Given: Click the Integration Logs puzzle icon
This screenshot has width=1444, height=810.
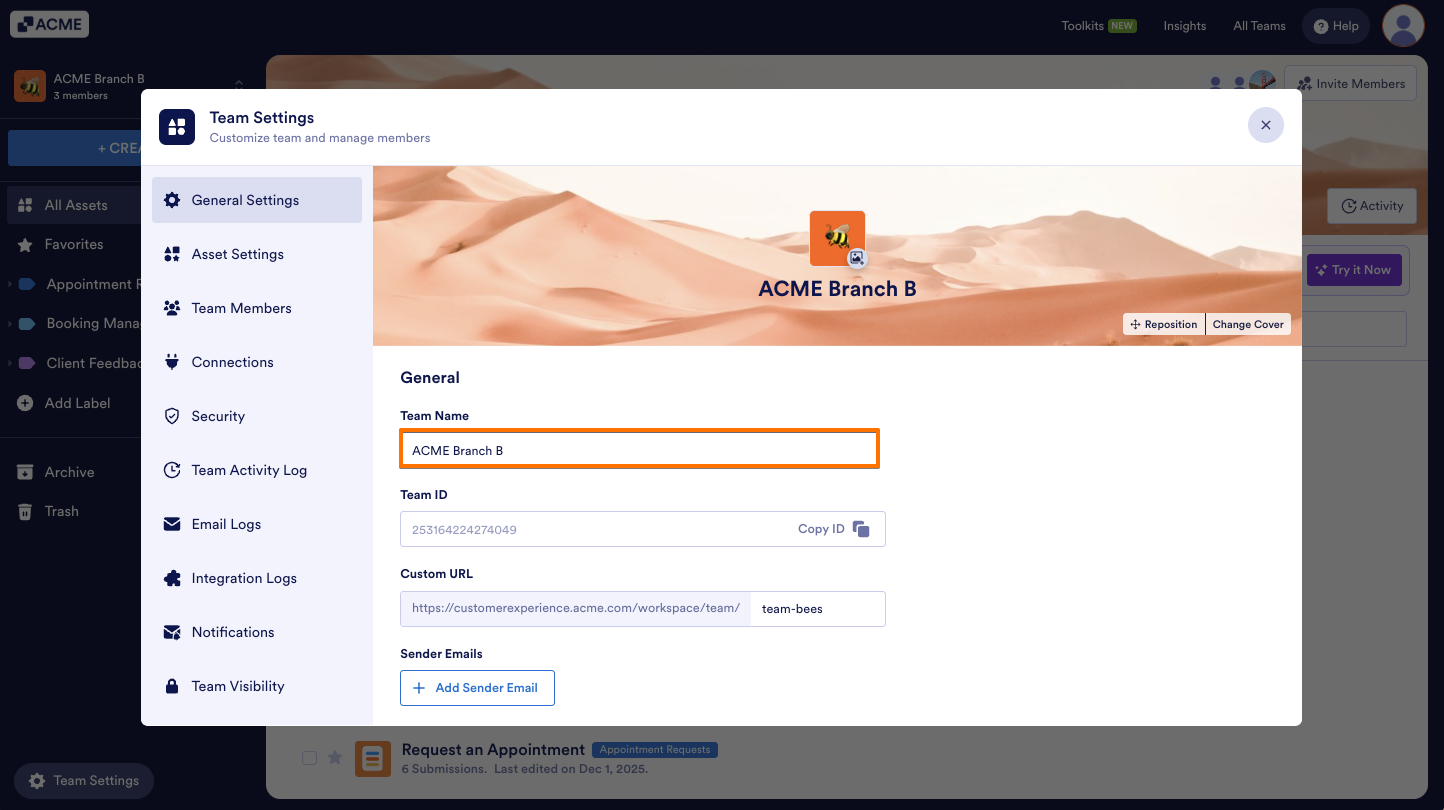Looking at the screenshot, I should tap(172, 578).
